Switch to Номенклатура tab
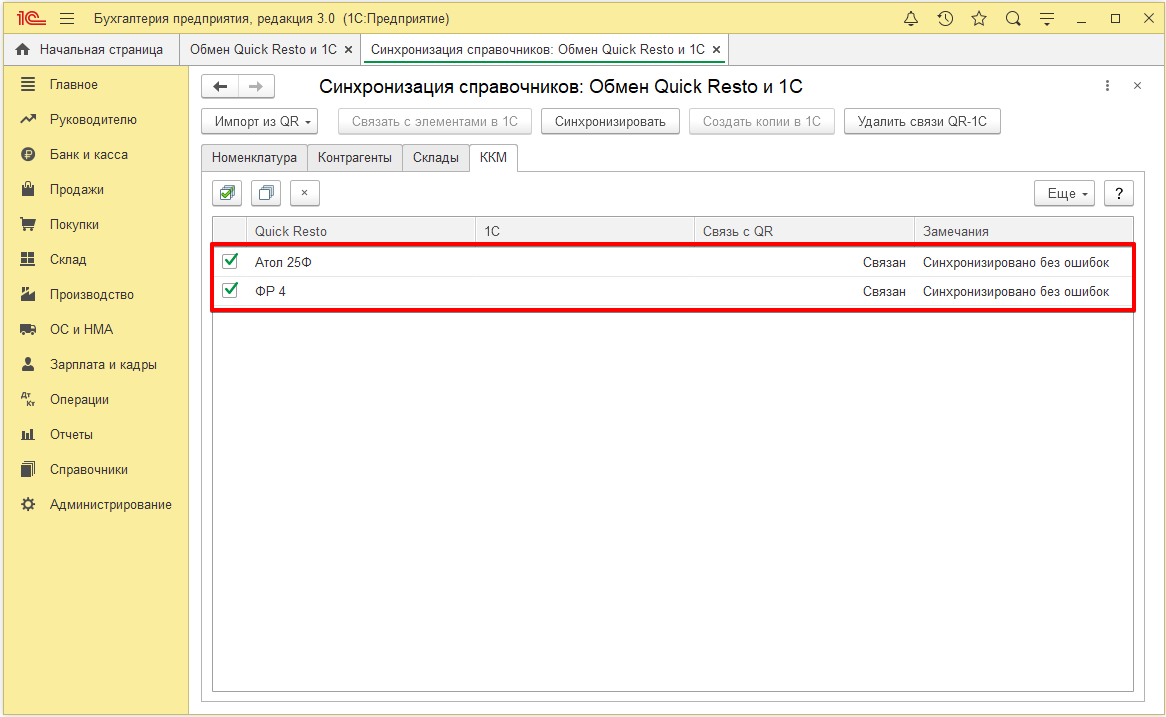Screen dimensions: 1166x717 (x=254, y=158)
